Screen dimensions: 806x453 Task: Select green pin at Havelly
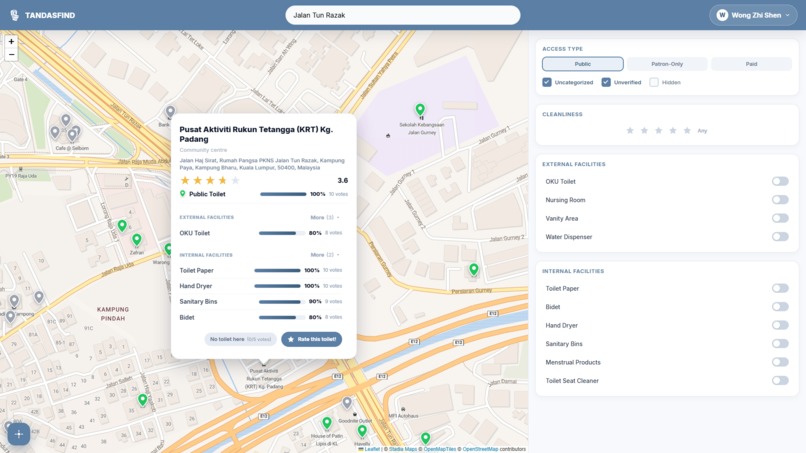pyautogui.click(x=362, y=430)
